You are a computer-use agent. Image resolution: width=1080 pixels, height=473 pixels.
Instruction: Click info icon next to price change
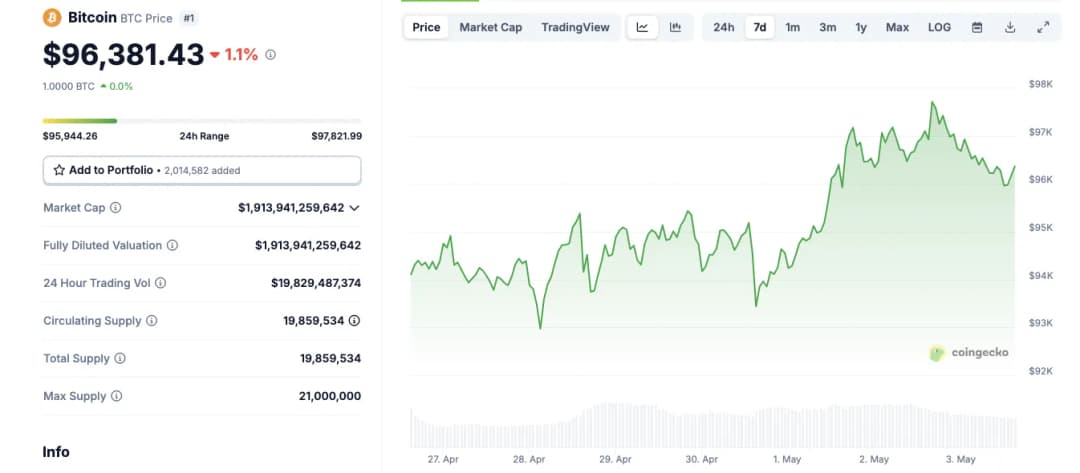[271, 55]
